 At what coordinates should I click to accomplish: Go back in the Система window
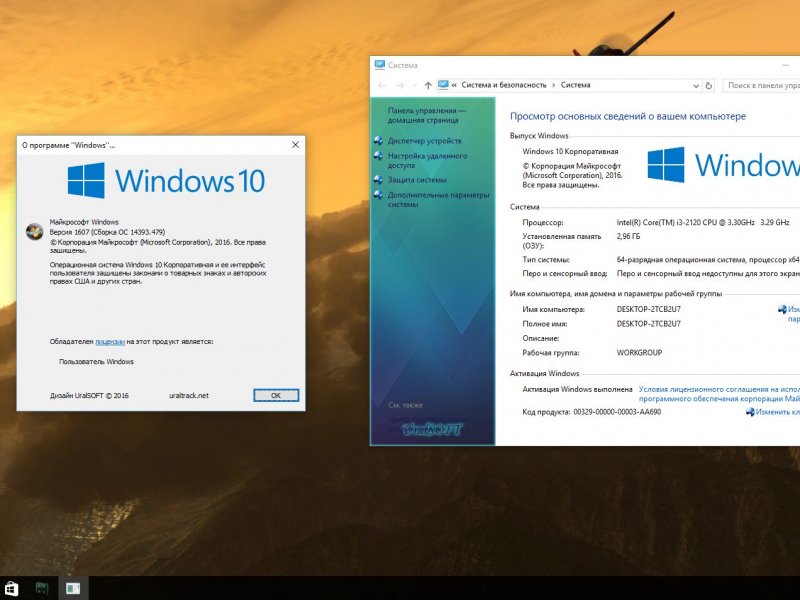click(382, 86)
